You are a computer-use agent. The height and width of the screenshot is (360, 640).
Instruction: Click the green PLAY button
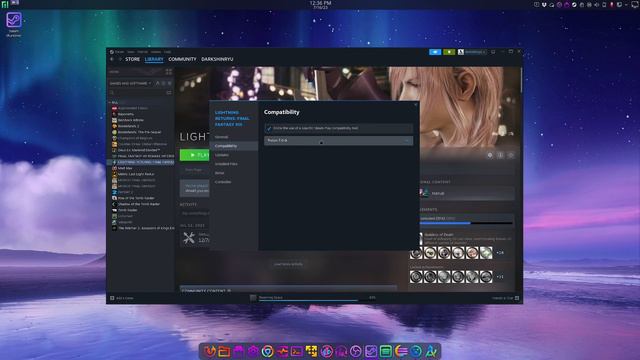click(195, 155)
